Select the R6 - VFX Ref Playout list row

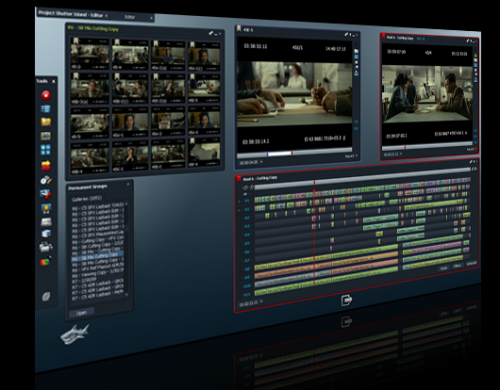(x=98, y=268)
